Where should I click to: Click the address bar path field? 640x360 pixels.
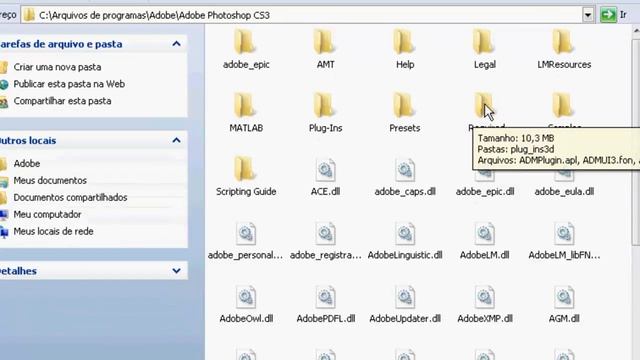pos(302,16)
